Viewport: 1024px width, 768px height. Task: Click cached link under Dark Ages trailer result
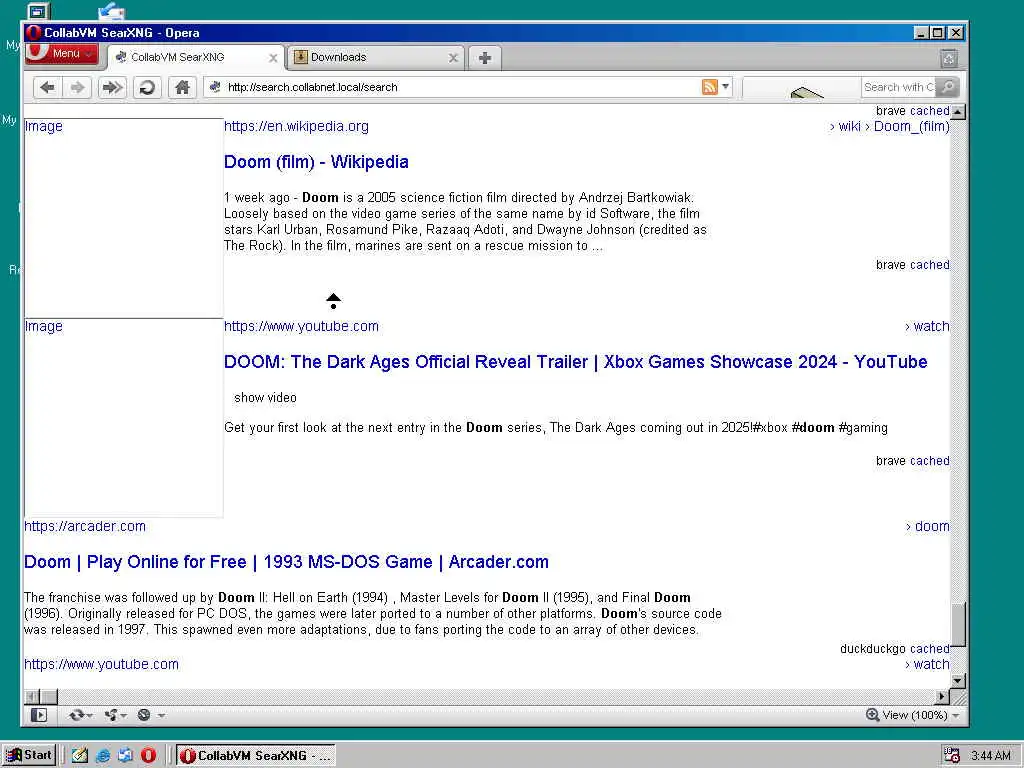pos(929,460)
